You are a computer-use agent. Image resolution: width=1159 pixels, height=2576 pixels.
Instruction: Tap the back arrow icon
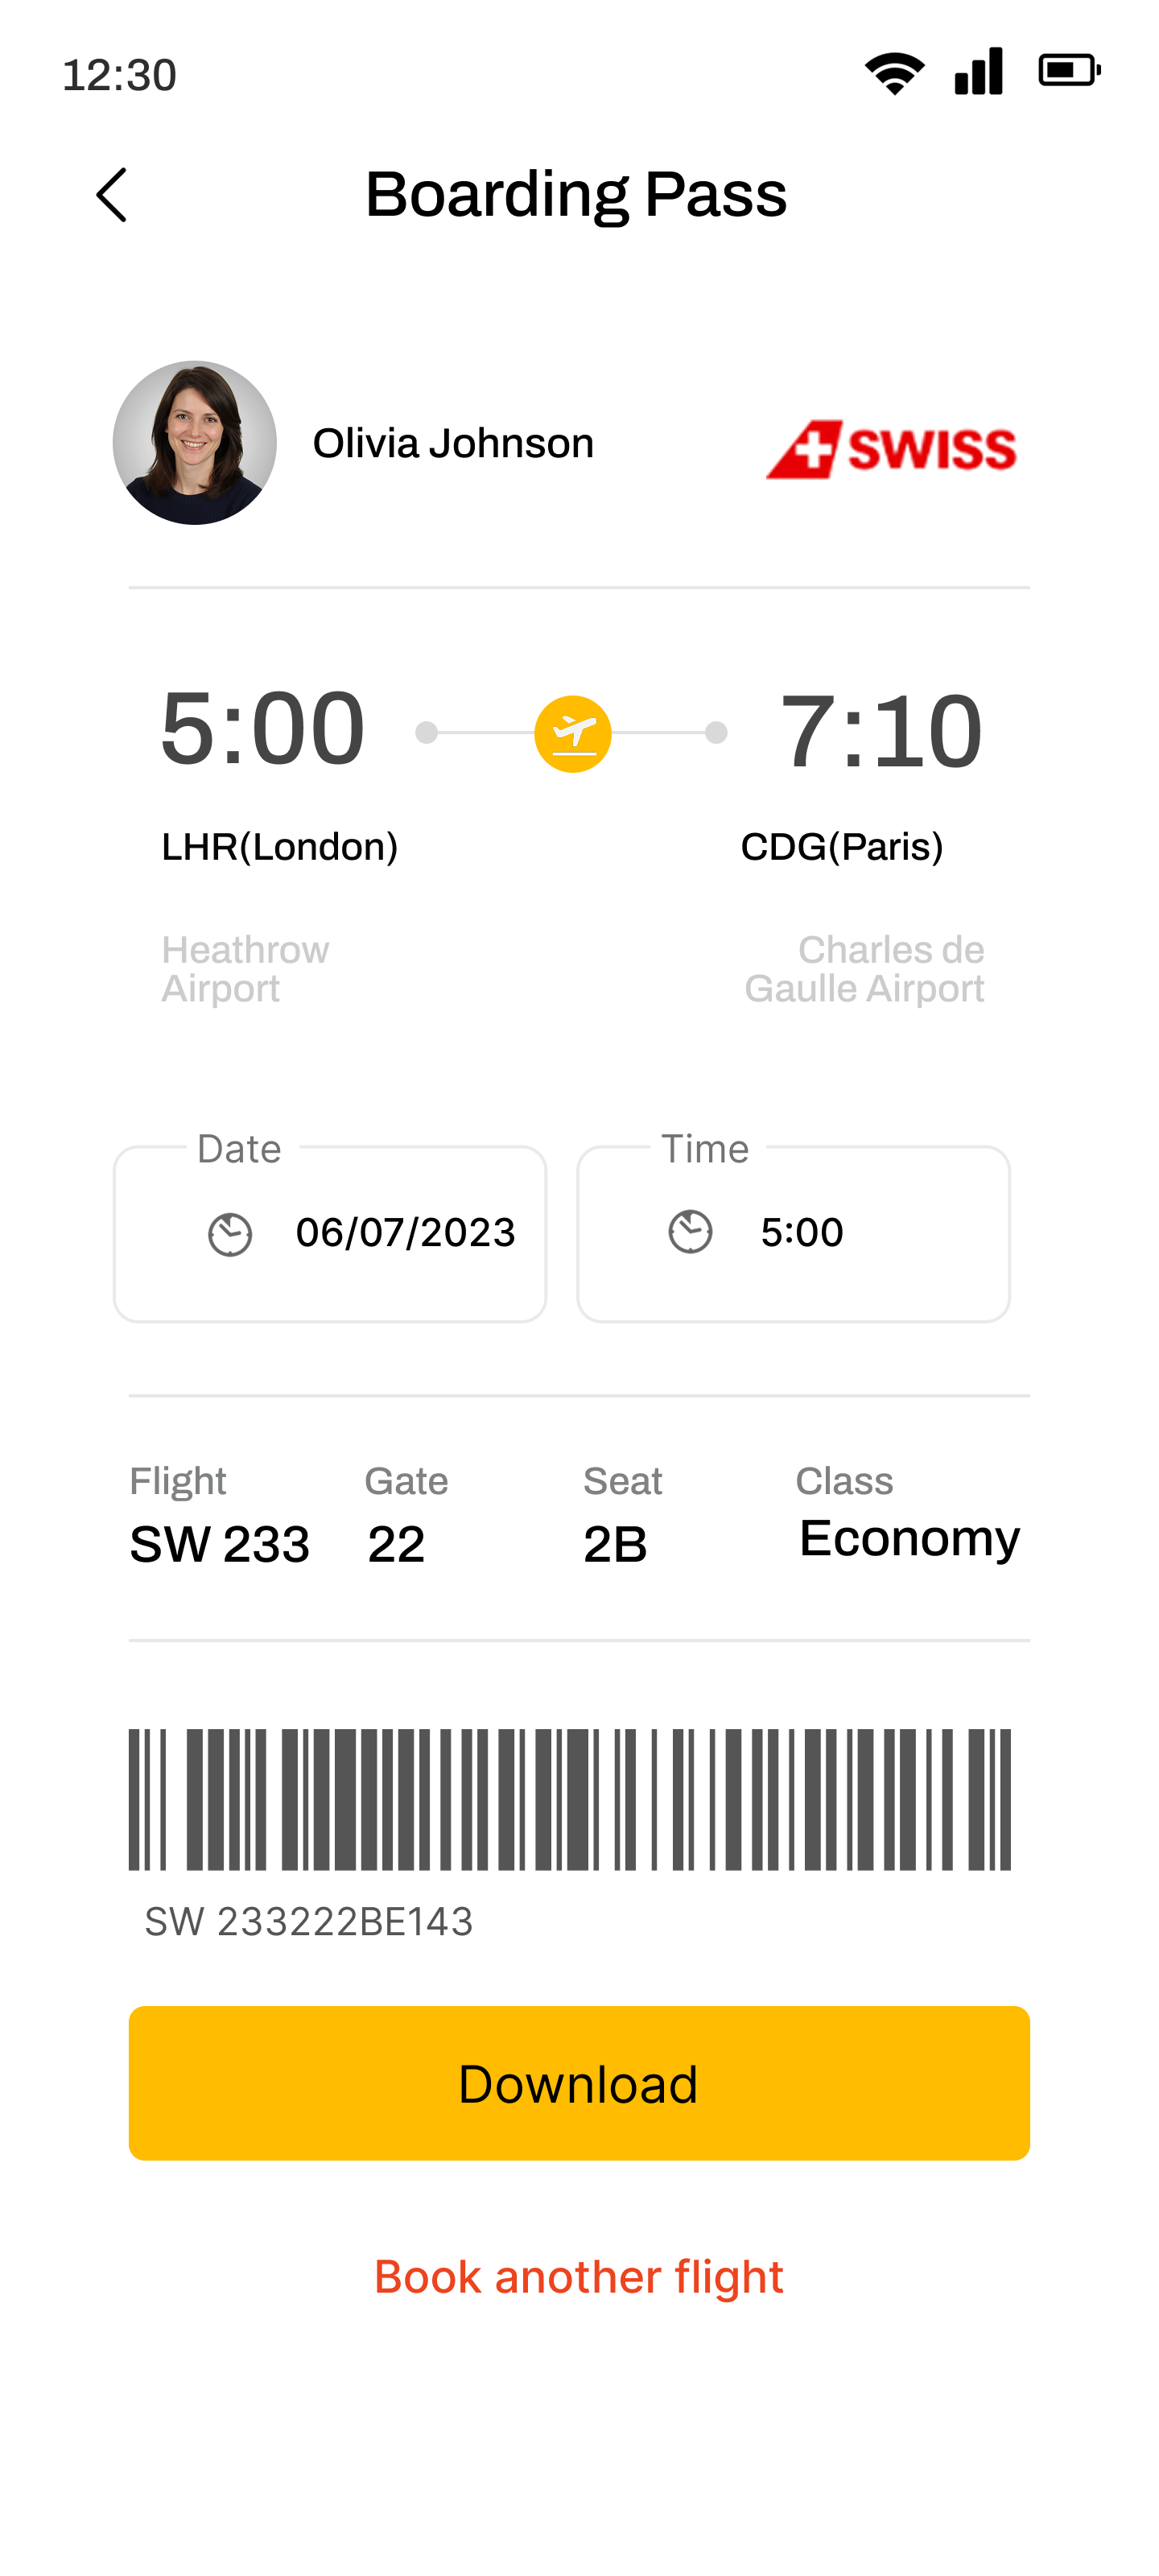pos(112,194)
